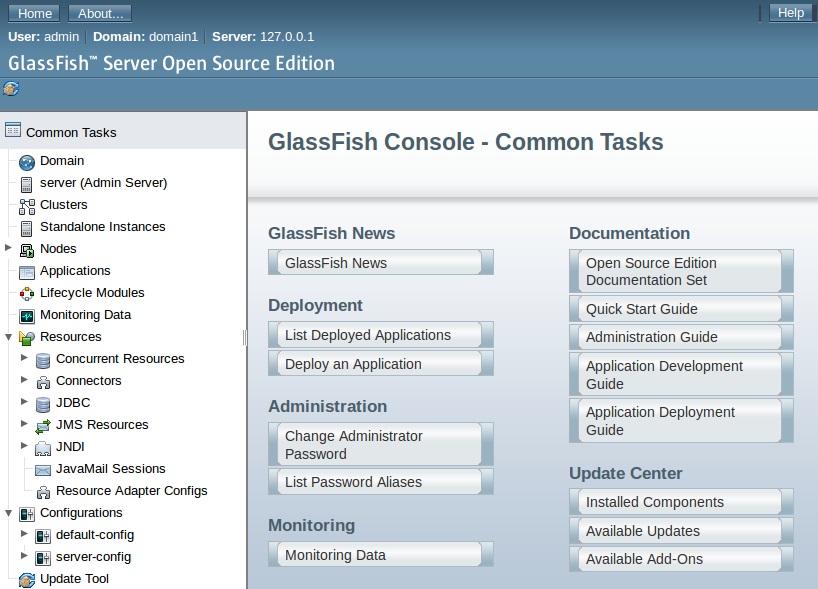
Task: Select Common Tasks in the sidebar
Action: tap(71, 133)
